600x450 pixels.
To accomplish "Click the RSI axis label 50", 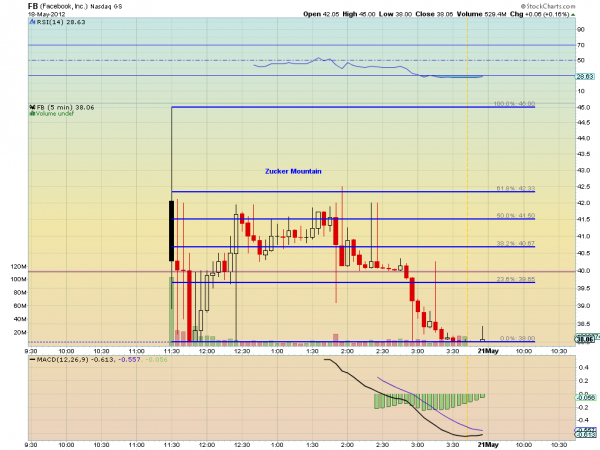I will pos(581,60).
